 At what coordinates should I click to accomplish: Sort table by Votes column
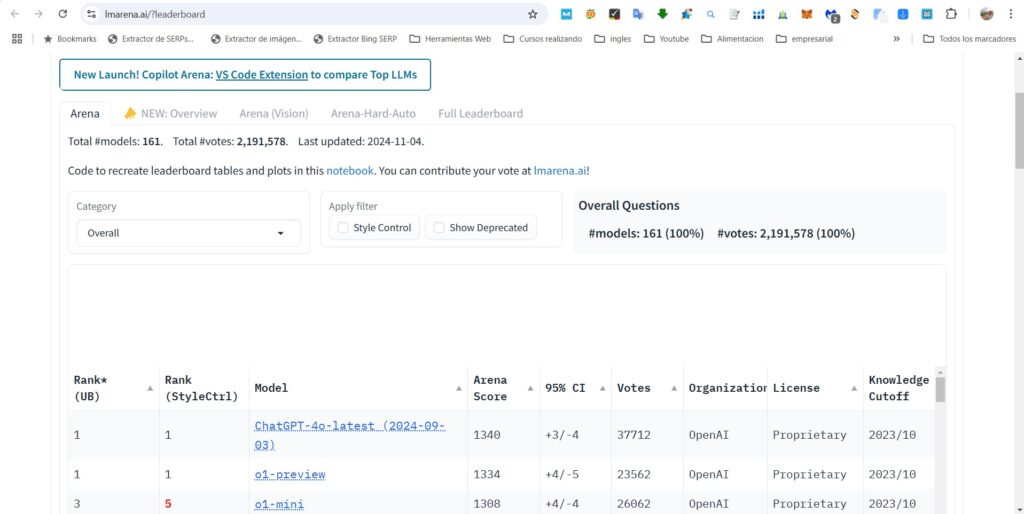[x=674, y=388]
